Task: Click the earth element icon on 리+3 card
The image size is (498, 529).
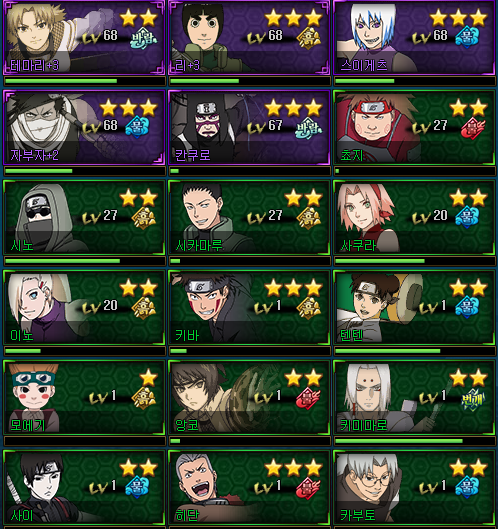Action: tap(308, 39)
